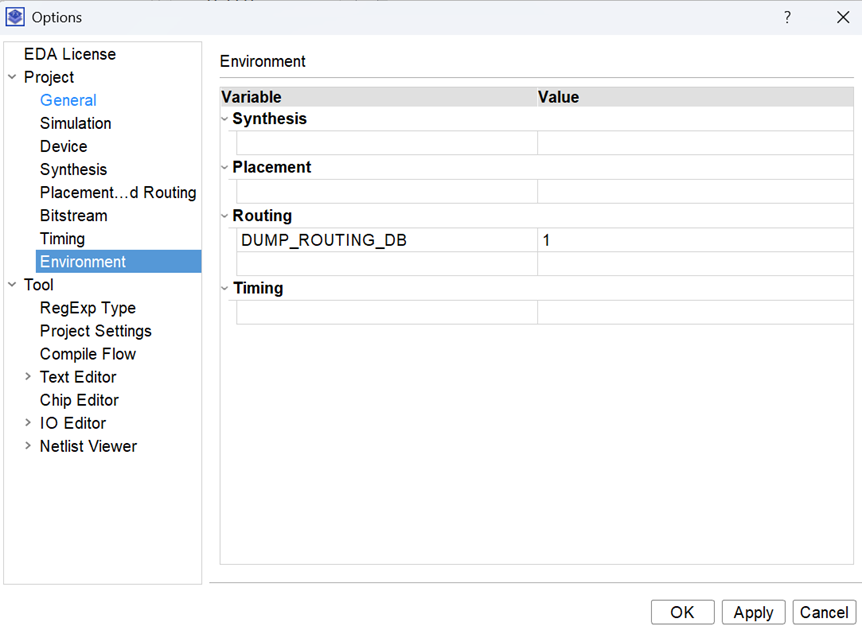The width and height of the screenshot is (862, 630).
Task: Click the Options dialog app icon
Action: [15, 17]
